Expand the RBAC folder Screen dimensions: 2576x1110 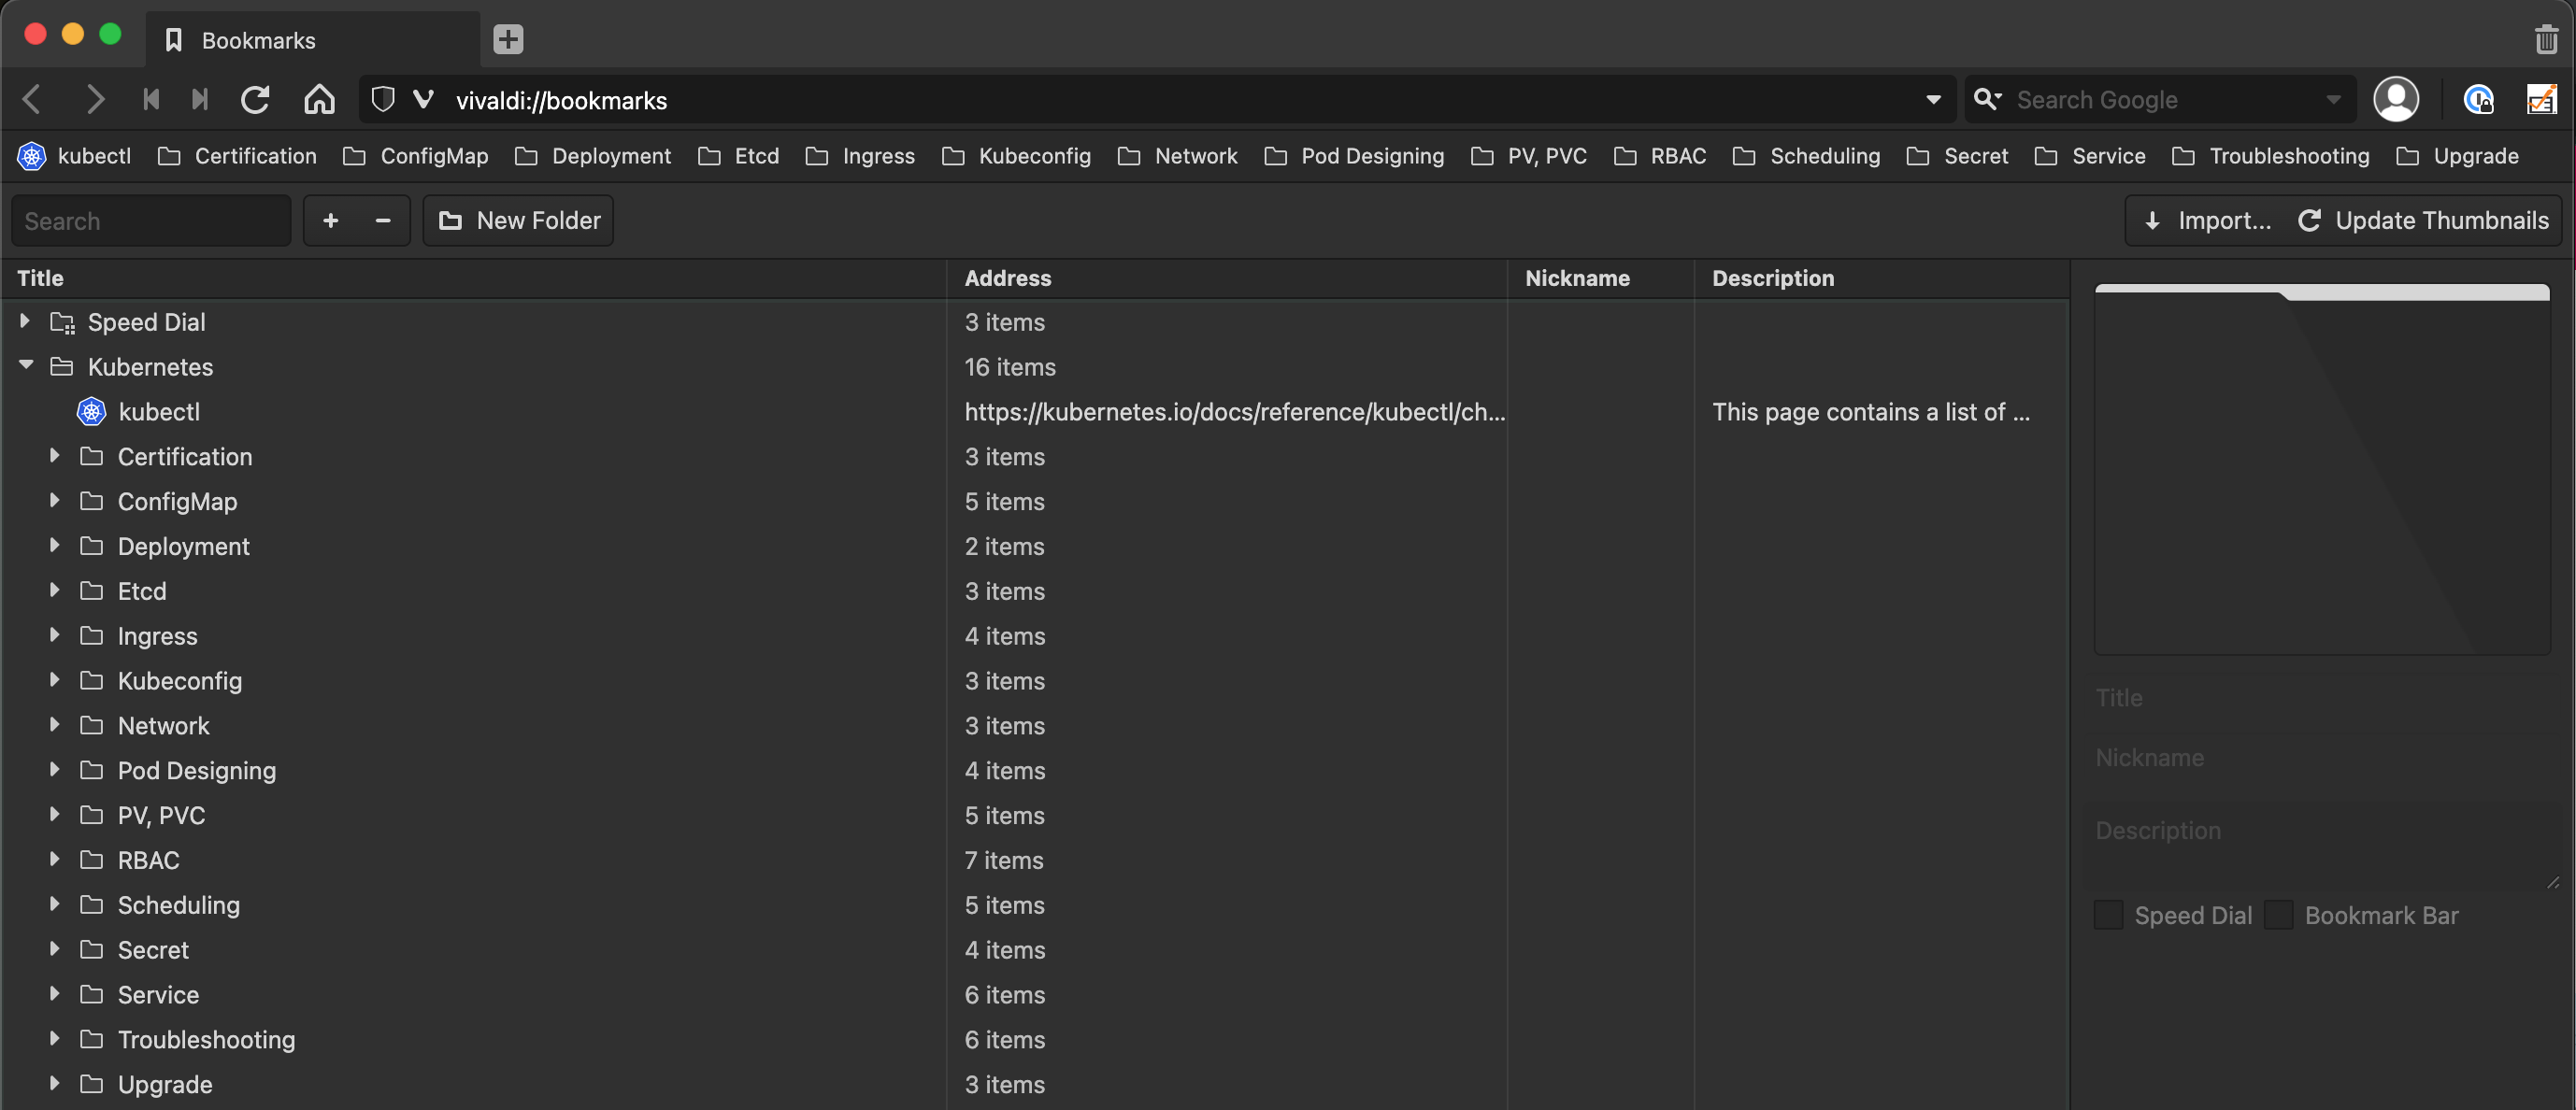coord(55,859)
